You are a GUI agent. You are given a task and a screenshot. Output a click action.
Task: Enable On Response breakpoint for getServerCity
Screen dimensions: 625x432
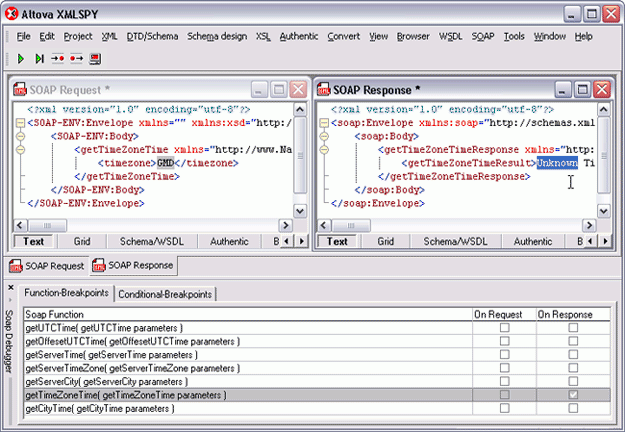point(573,381)
